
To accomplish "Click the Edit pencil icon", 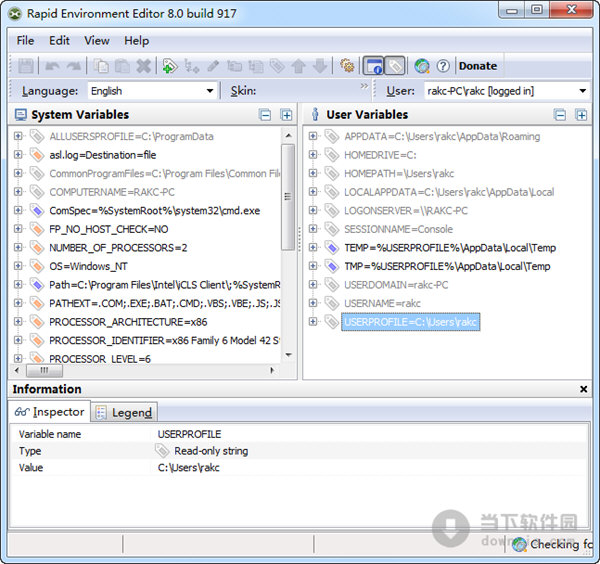I will 213,66.
